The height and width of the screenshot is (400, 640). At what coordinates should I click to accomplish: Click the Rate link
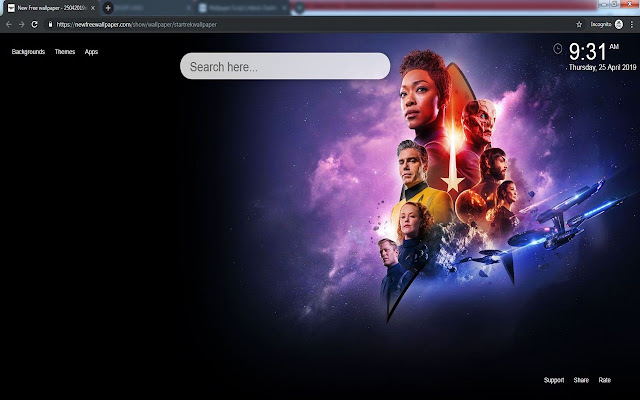604,380
